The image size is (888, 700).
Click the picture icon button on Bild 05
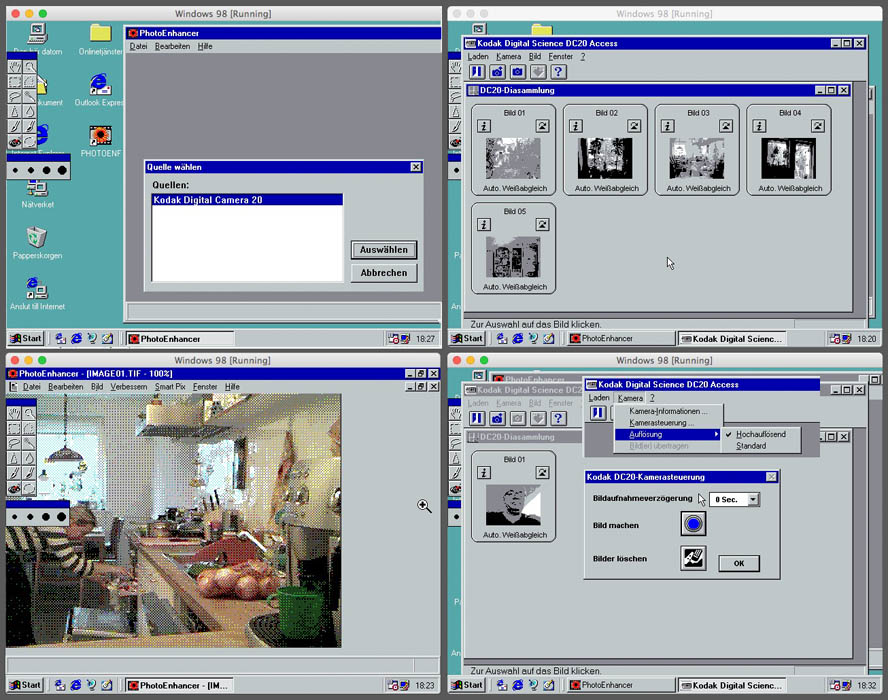point(543,225)
